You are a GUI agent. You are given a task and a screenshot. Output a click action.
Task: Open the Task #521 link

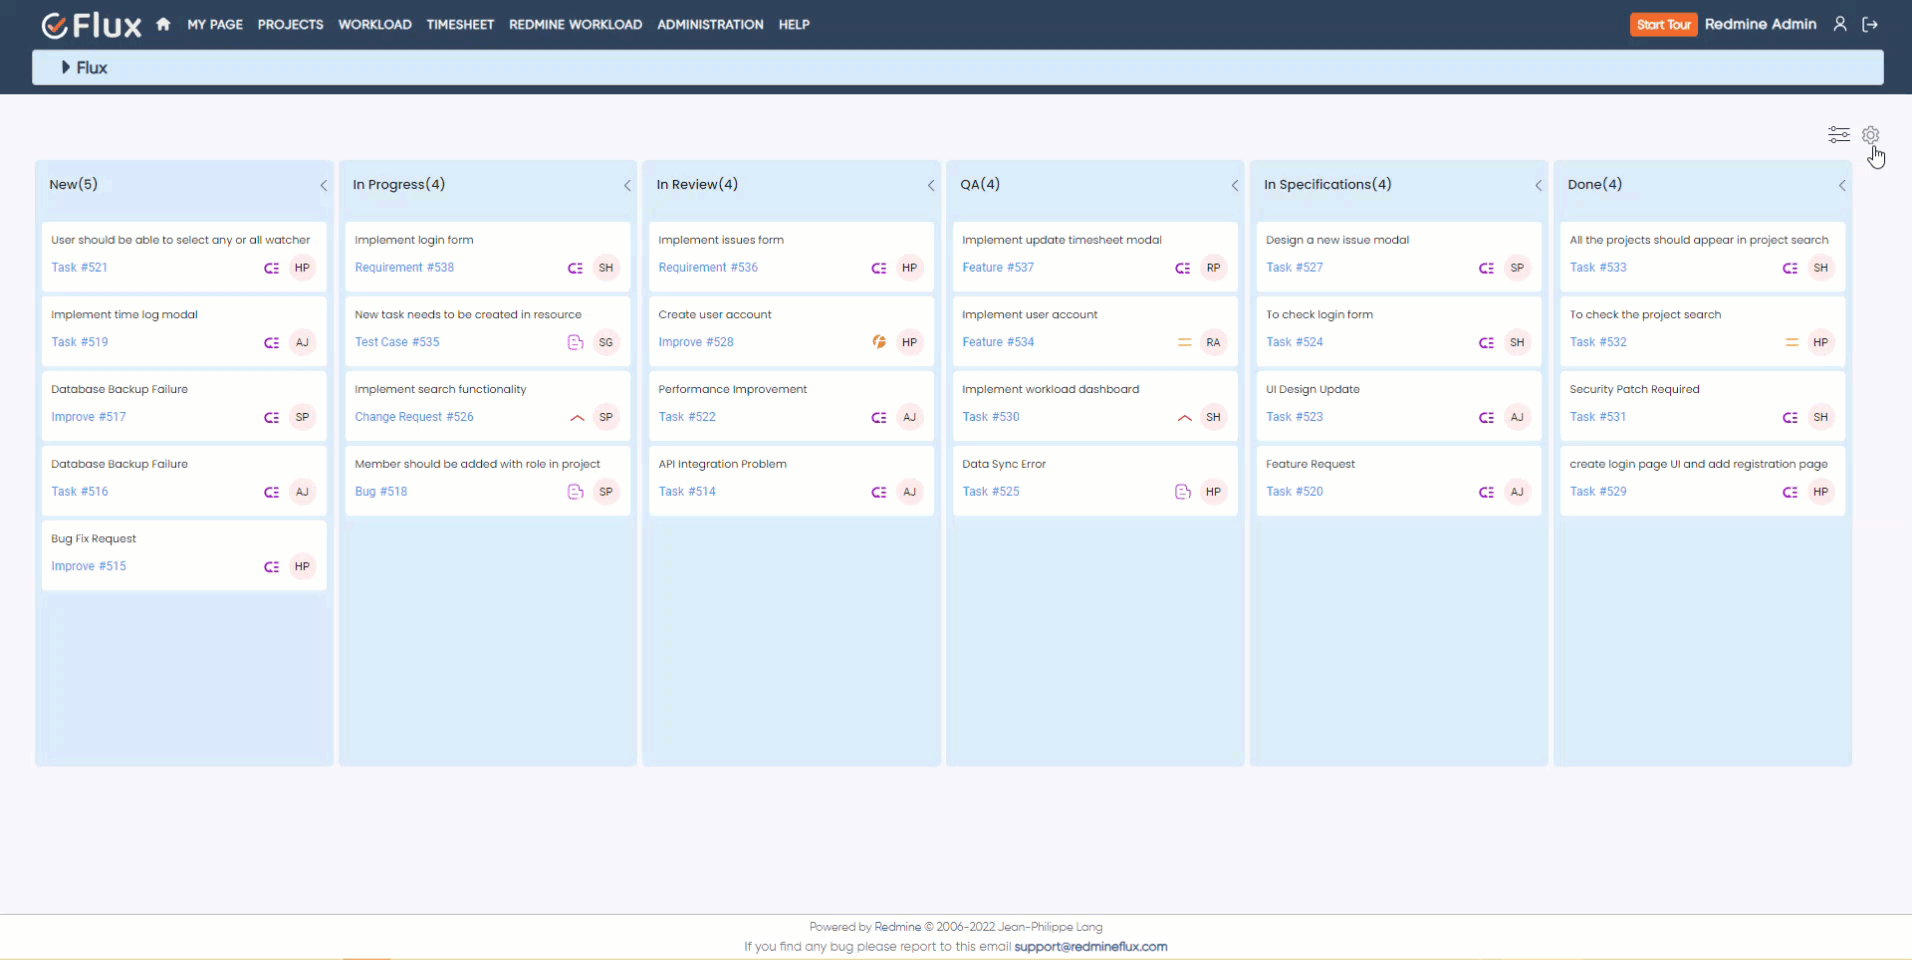click(x=79, y=267)
